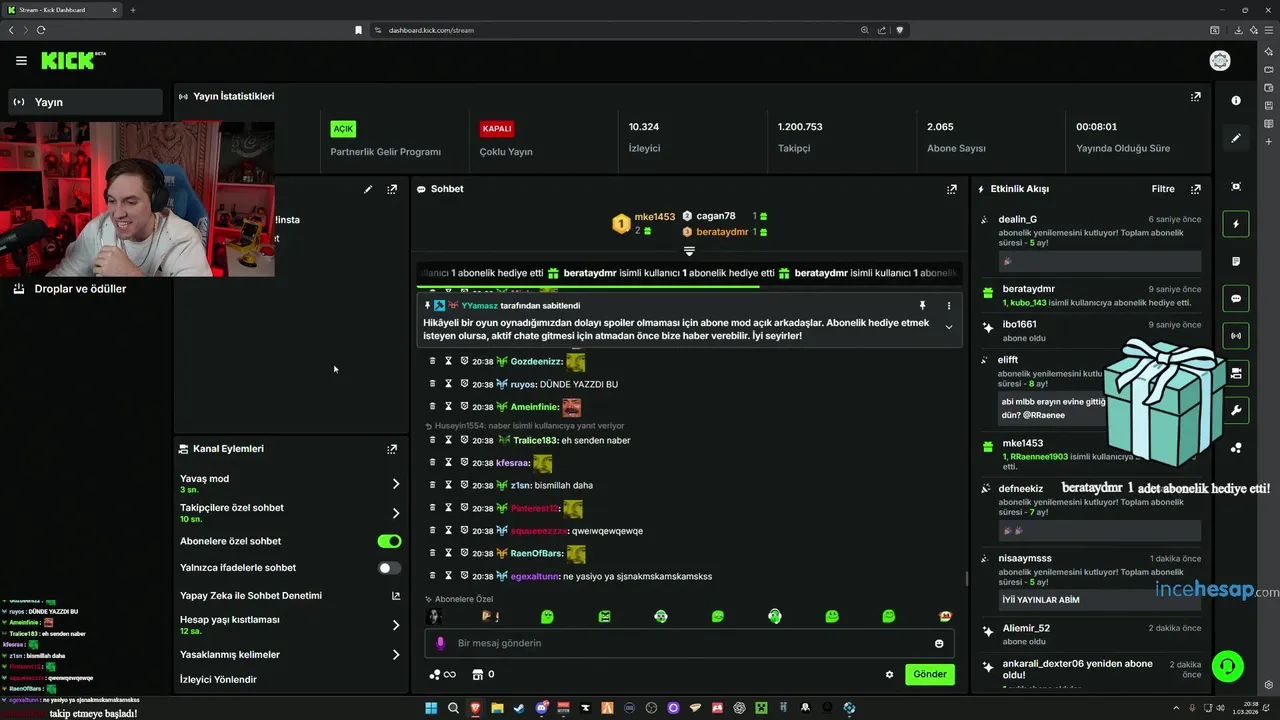Click the document notes icon in the right sidebar
This screenshot has width=1280, height=720.
pyautogui.click(x=1236, y=262)
